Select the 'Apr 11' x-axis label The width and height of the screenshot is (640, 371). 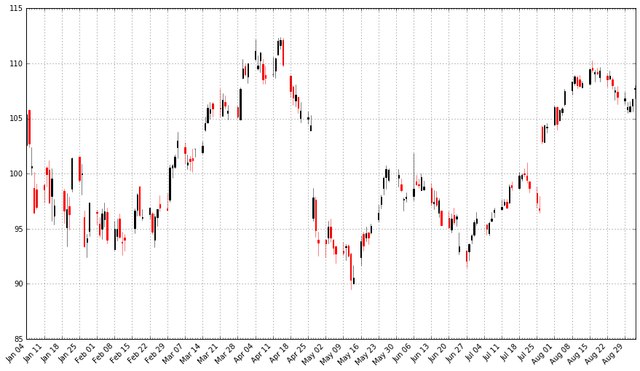262,353
